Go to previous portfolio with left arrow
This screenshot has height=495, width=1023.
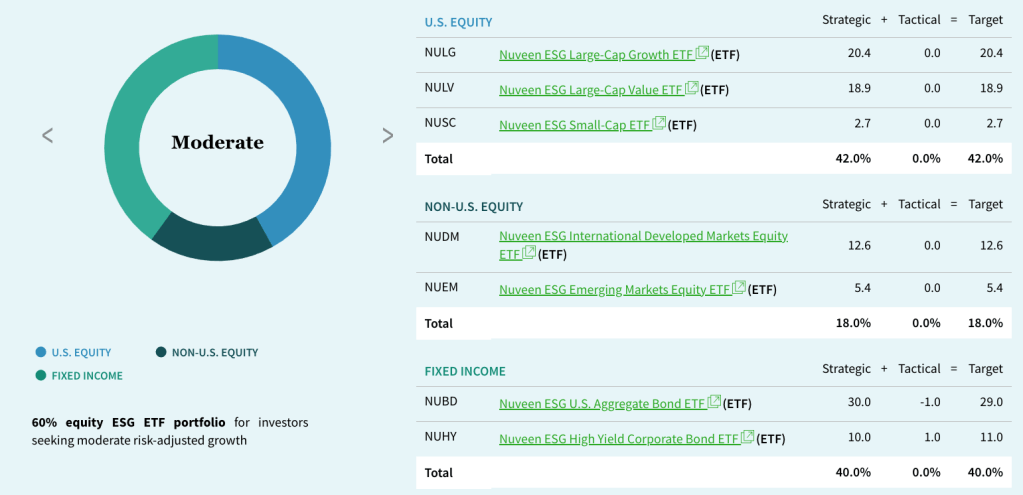coord(47,135)
